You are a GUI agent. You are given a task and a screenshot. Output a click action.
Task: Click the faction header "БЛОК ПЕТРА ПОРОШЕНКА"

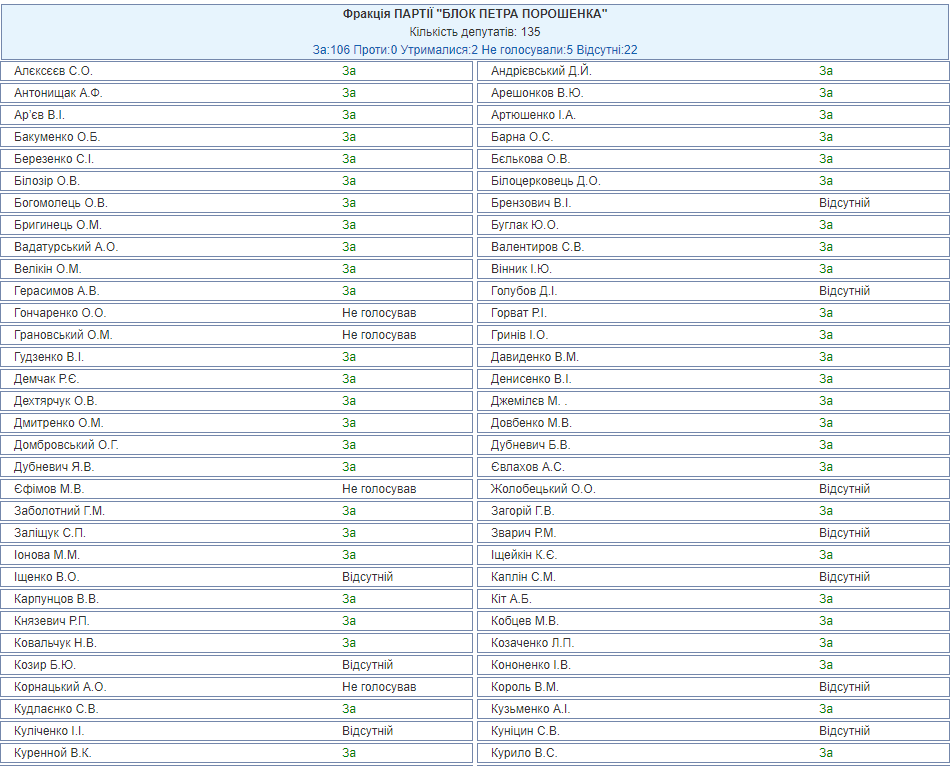point(475,14)
